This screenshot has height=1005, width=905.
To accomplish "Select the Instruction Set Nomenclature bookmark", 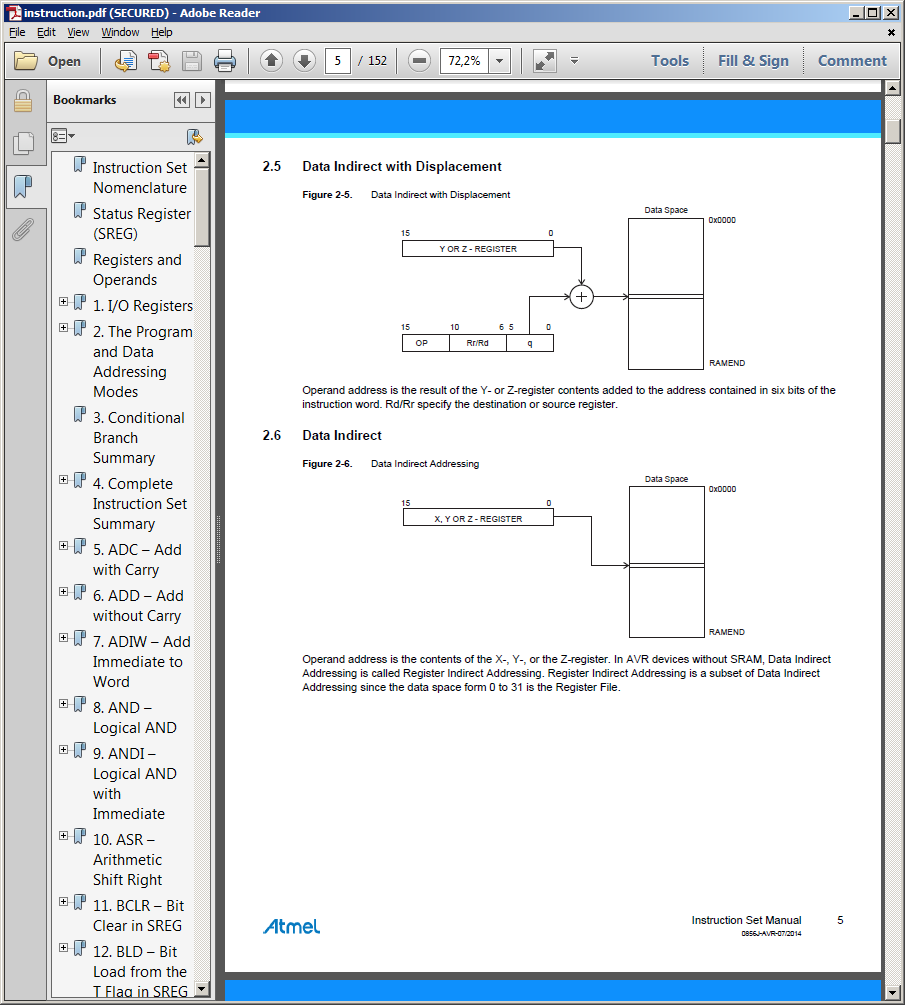I will click(140, 178).
